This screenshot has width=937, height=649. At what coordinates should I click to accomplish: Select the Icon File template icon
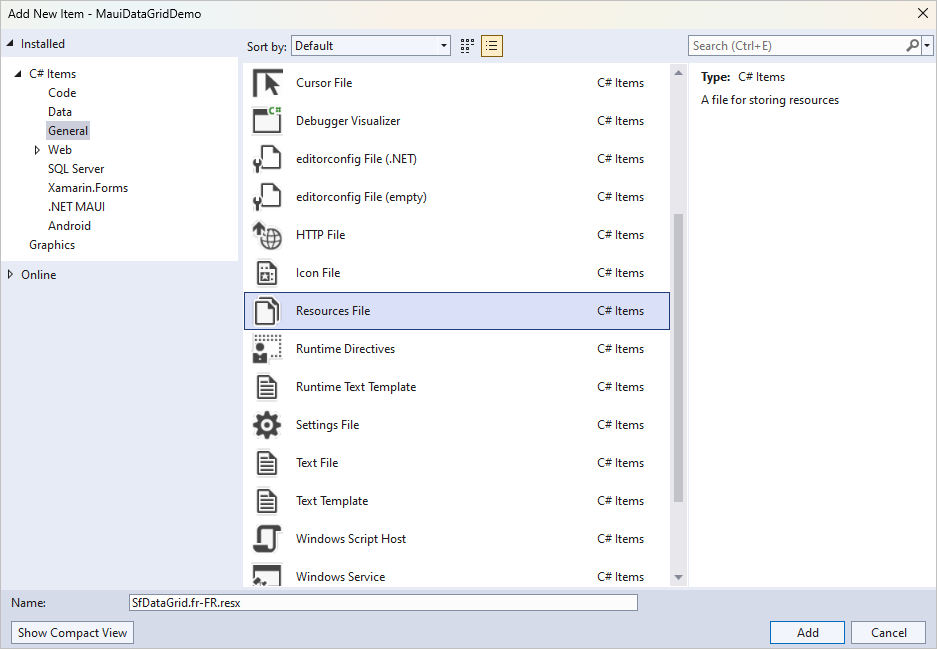(267, 273)
